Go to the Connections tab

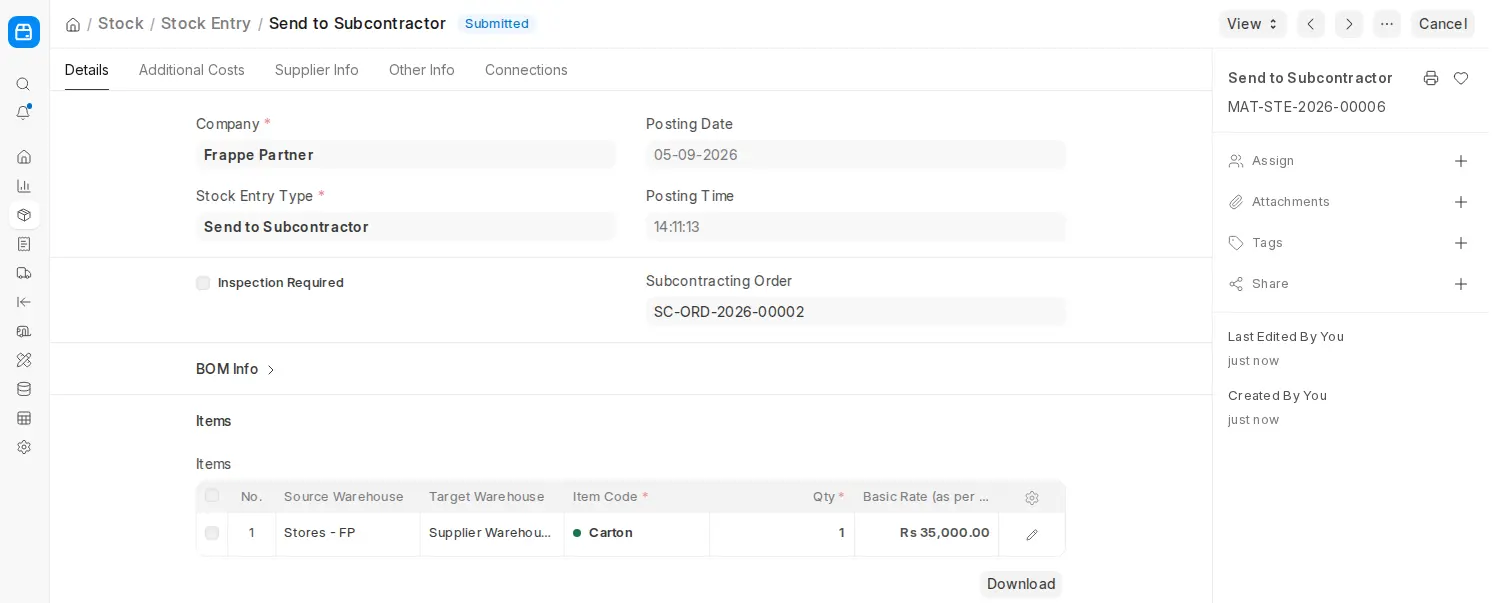(526, 70)
